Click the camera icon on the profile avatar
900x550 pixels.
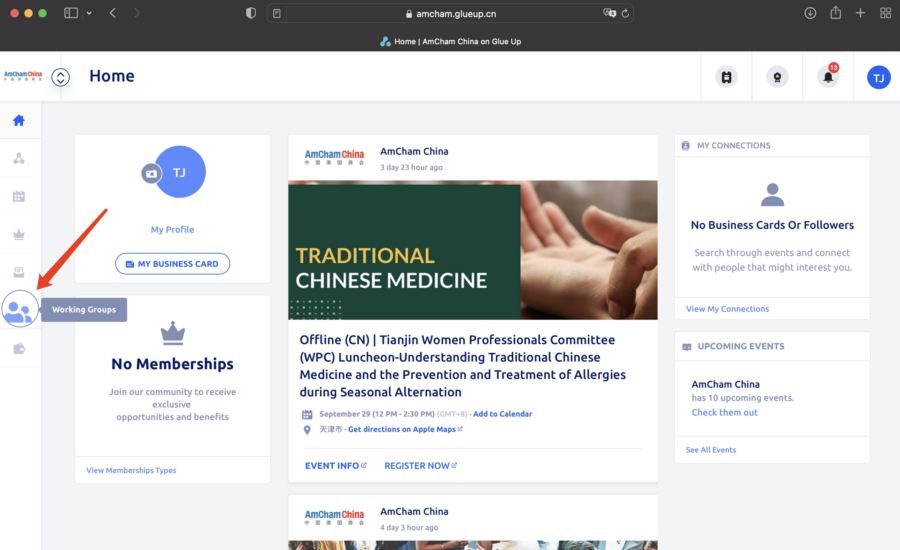[151, 173]
